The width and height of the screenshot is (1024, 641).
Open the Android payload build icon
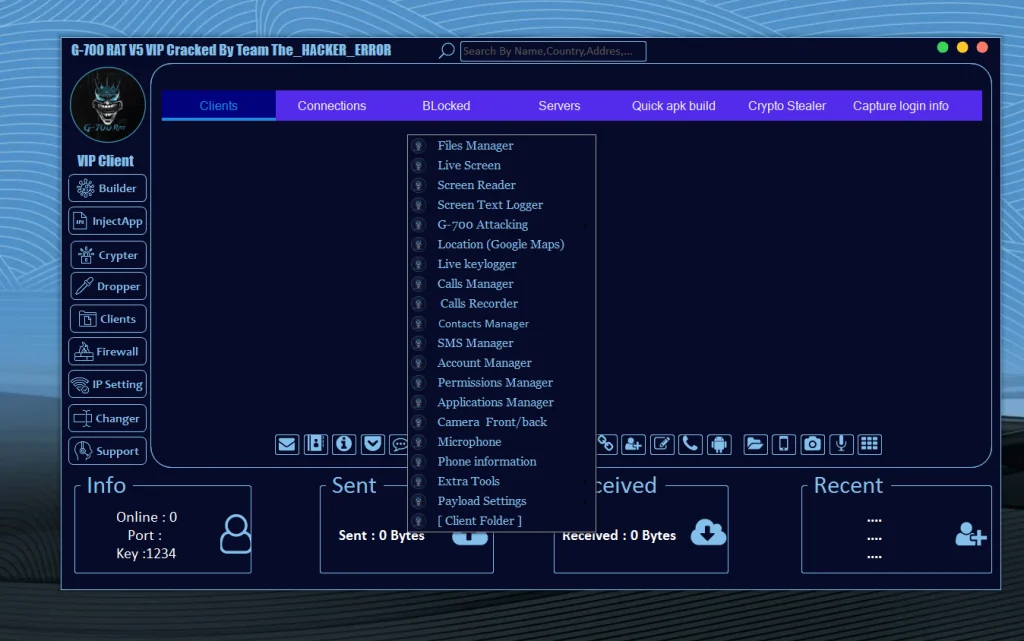(x=718, y=444)
